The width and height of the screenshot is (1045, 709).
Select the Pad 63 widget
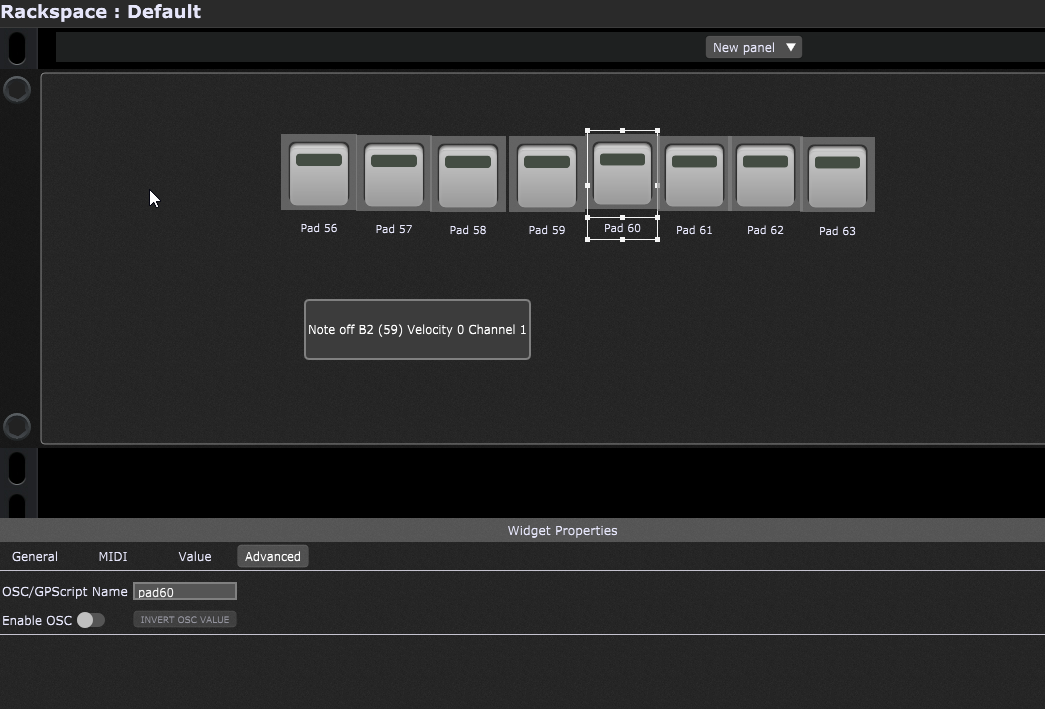[837, 176]
